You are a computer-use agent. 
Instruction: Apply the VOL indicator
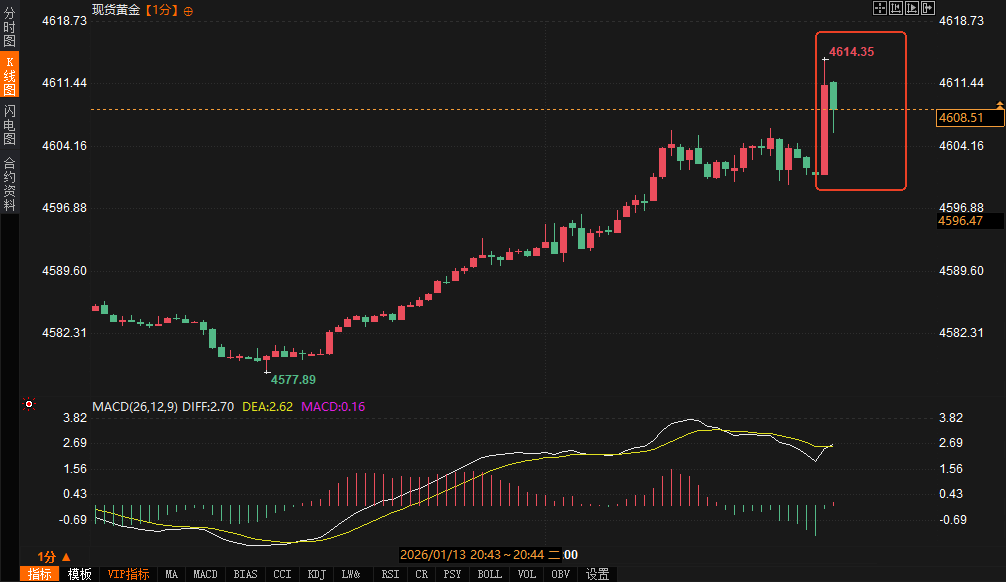(x=527, y=574)
